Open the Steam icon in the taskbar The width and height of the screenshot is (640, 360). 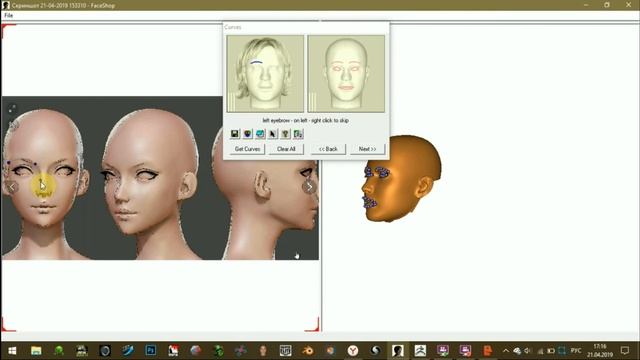376,351
